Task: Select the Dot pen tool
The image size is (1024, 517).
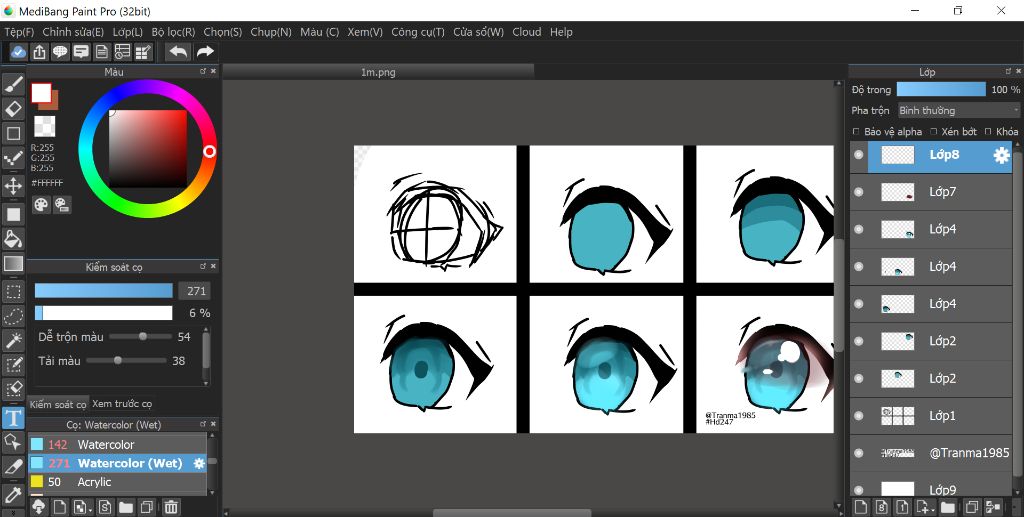Action: tap(13, 159)
